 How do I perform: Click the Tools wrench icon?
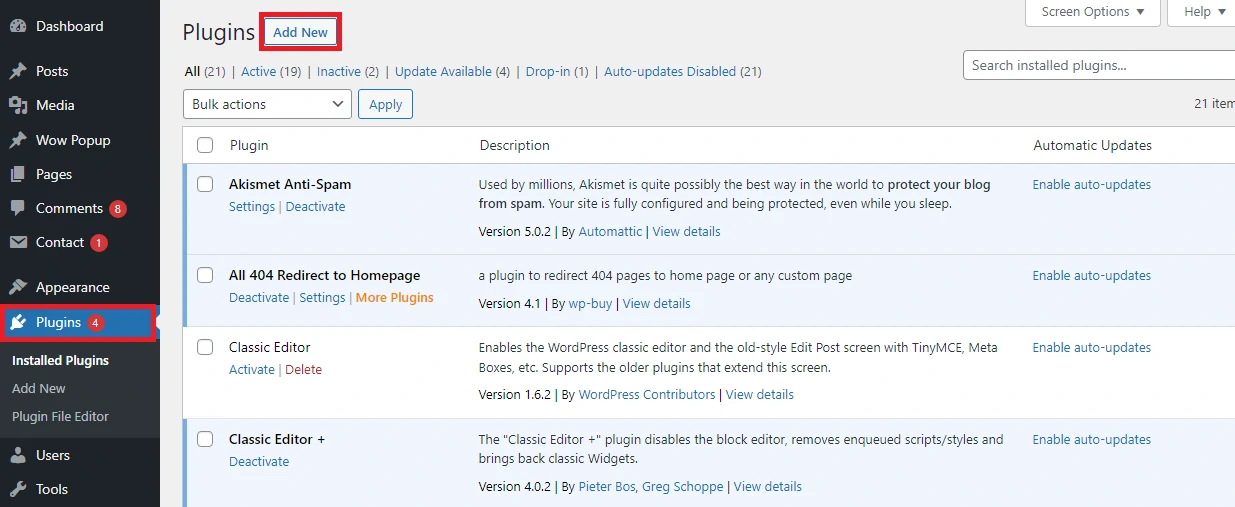pos(18,489)
